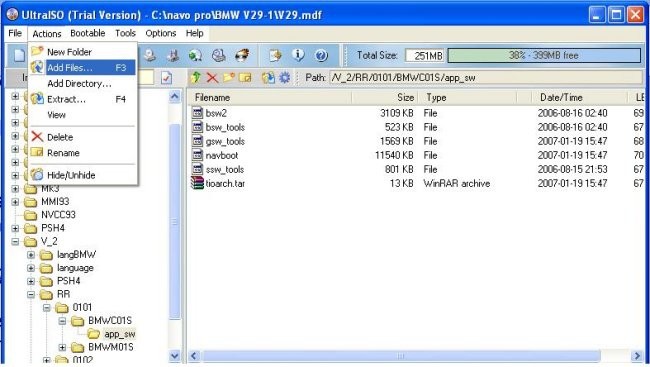Open the File menu
650x367 pixels.
pyautogui.click(x=15, y=33)
